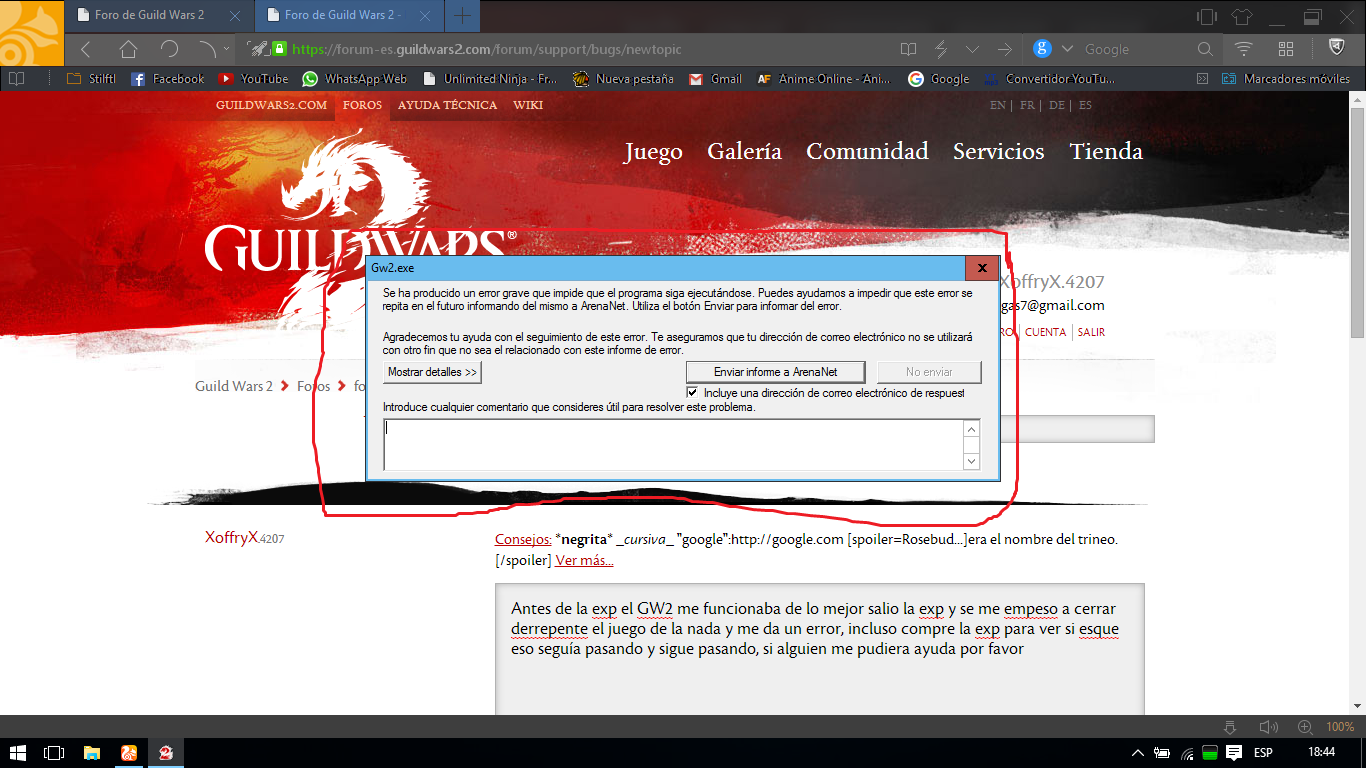
Task: Open the dropdown beside the forward arrow
Action: [227, 49]
